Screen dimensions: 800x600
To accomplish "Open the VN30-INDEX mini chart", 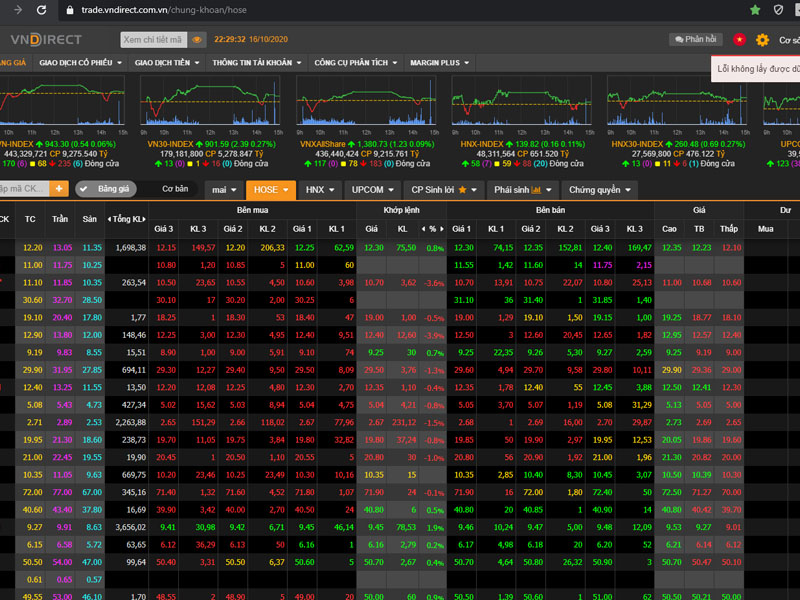I will [210, 101].
